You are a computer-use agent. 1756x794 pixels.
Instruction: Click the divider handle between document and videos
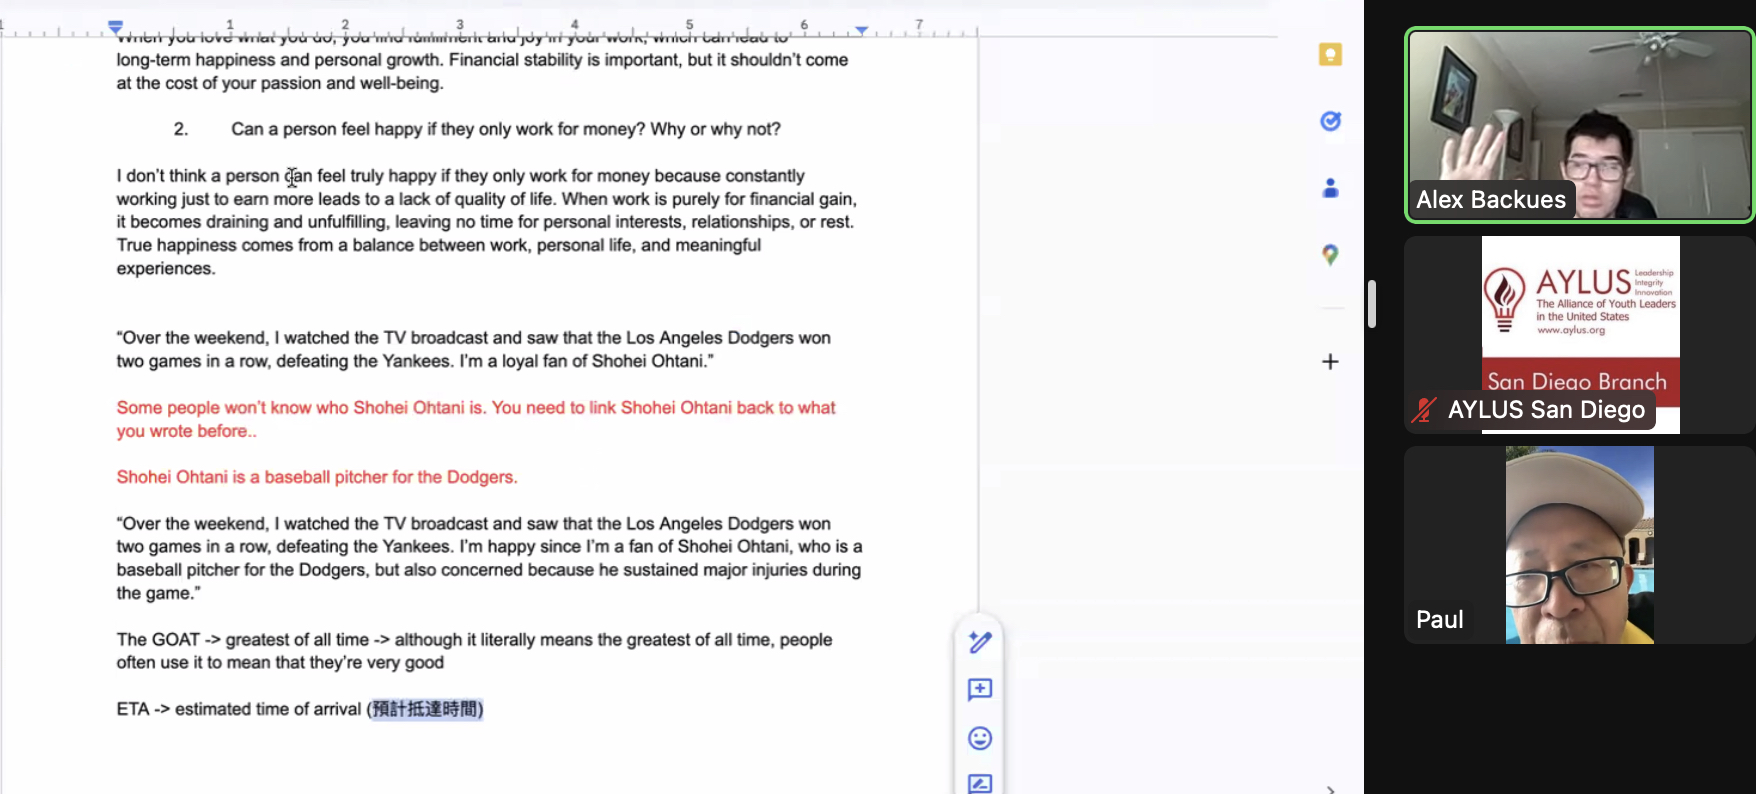pyautogui.click(x=1372, y=304)
